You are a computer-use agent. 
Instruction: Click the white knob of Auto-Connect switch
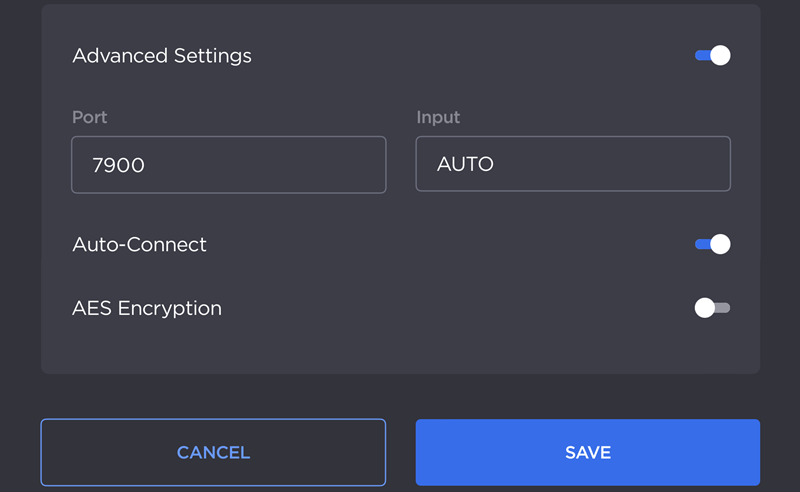pos(720,244)
